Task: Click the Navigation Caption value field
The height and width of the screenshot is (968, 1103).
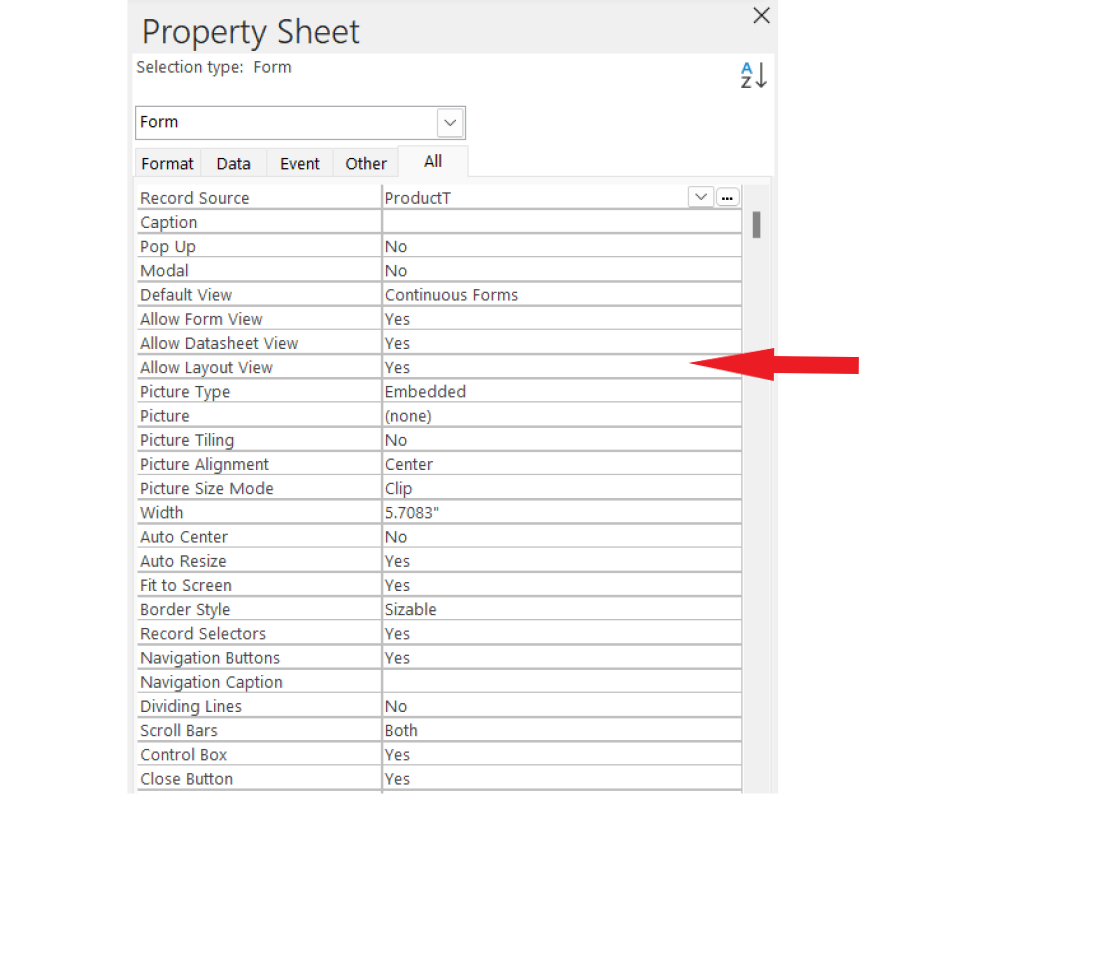Action: click(560, 682)
